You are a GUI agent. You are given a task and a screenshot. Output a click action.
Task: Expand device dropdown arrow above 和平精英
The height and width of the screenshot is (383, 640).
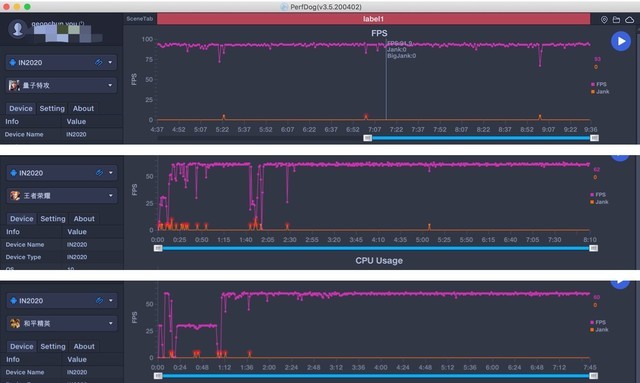click(111, 301)
